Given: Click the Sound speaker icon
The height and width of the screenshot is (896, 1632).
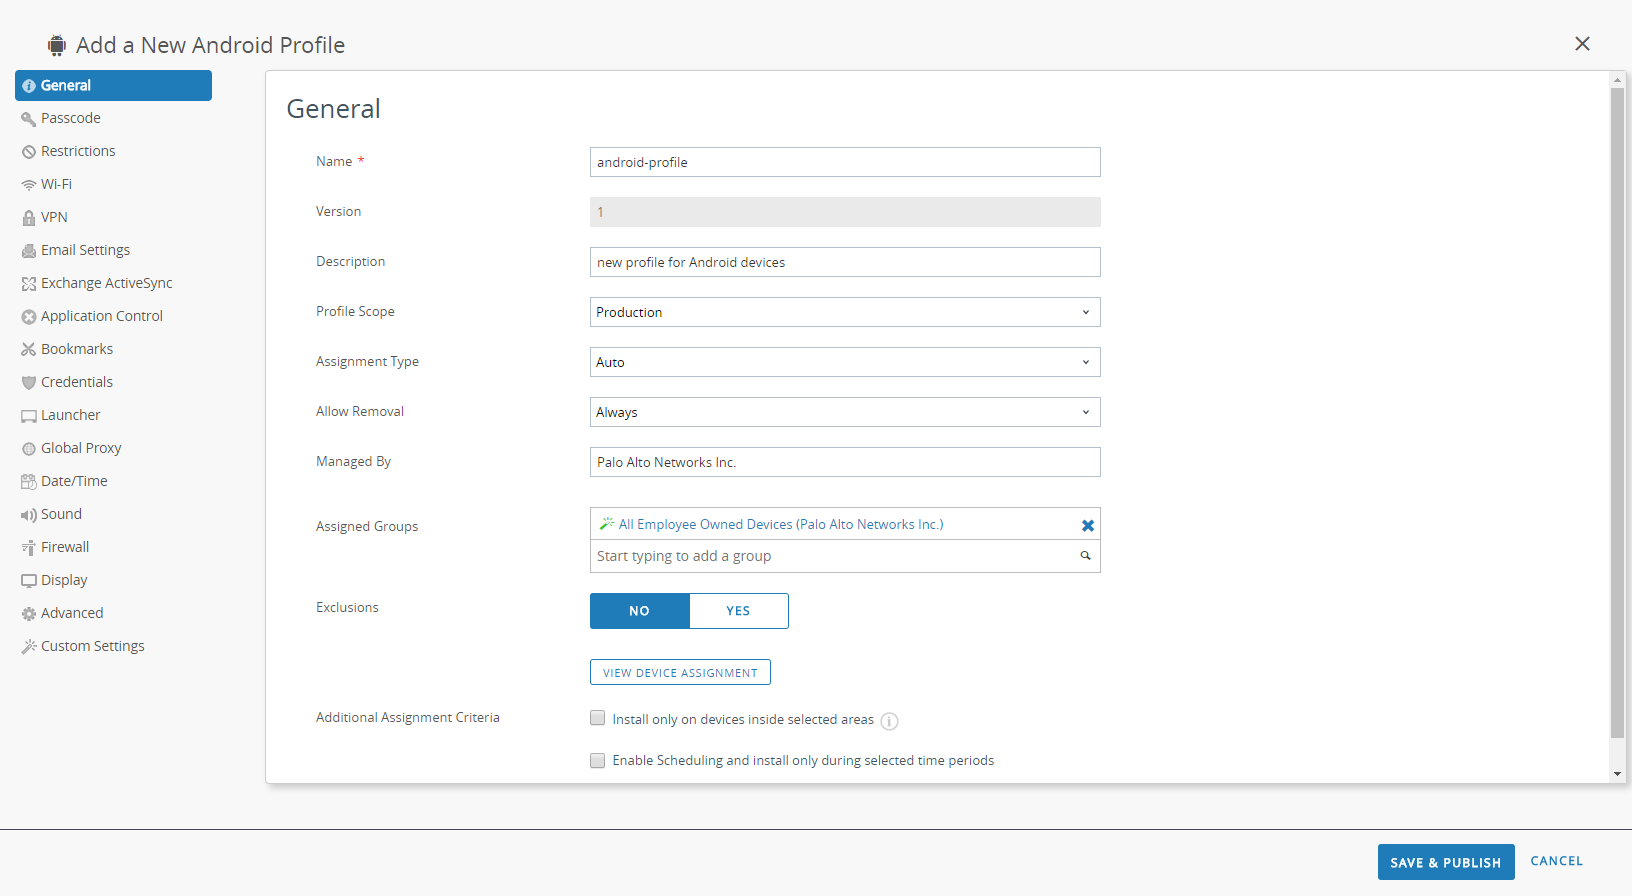Looking at the screenshot, I should click(x=29, y=515).
